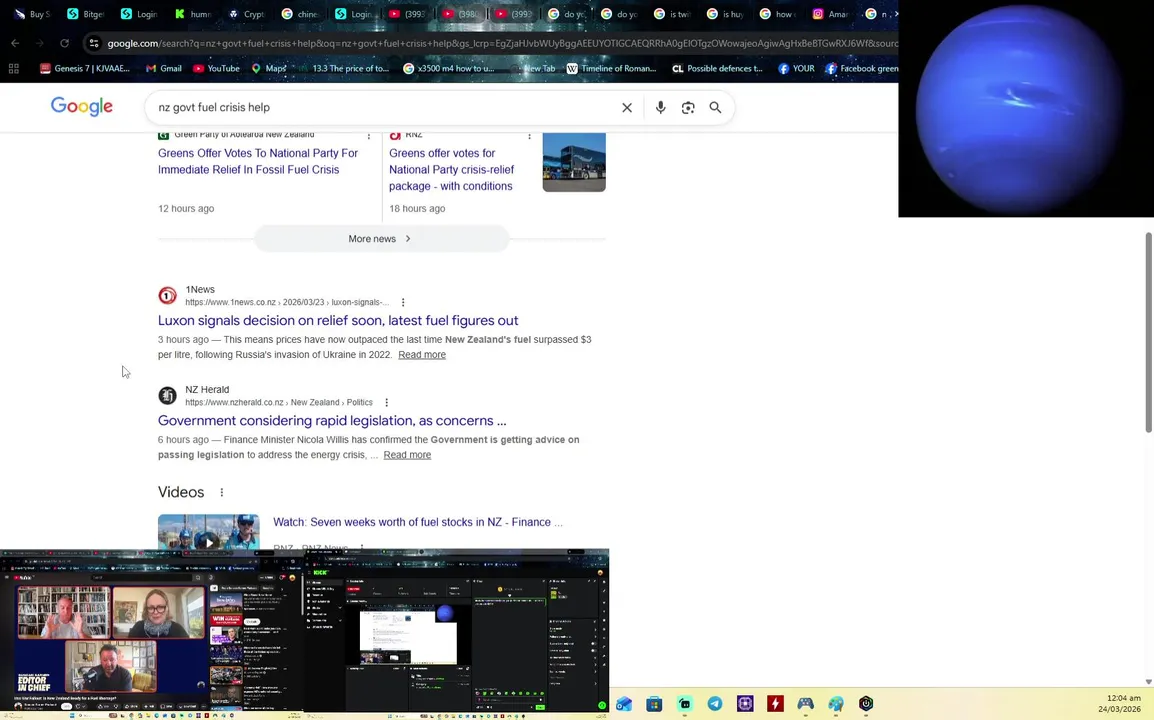The image size is (1154, 720).
Task: Open the Paint palette taskbar app
Action: pos(835,704)
